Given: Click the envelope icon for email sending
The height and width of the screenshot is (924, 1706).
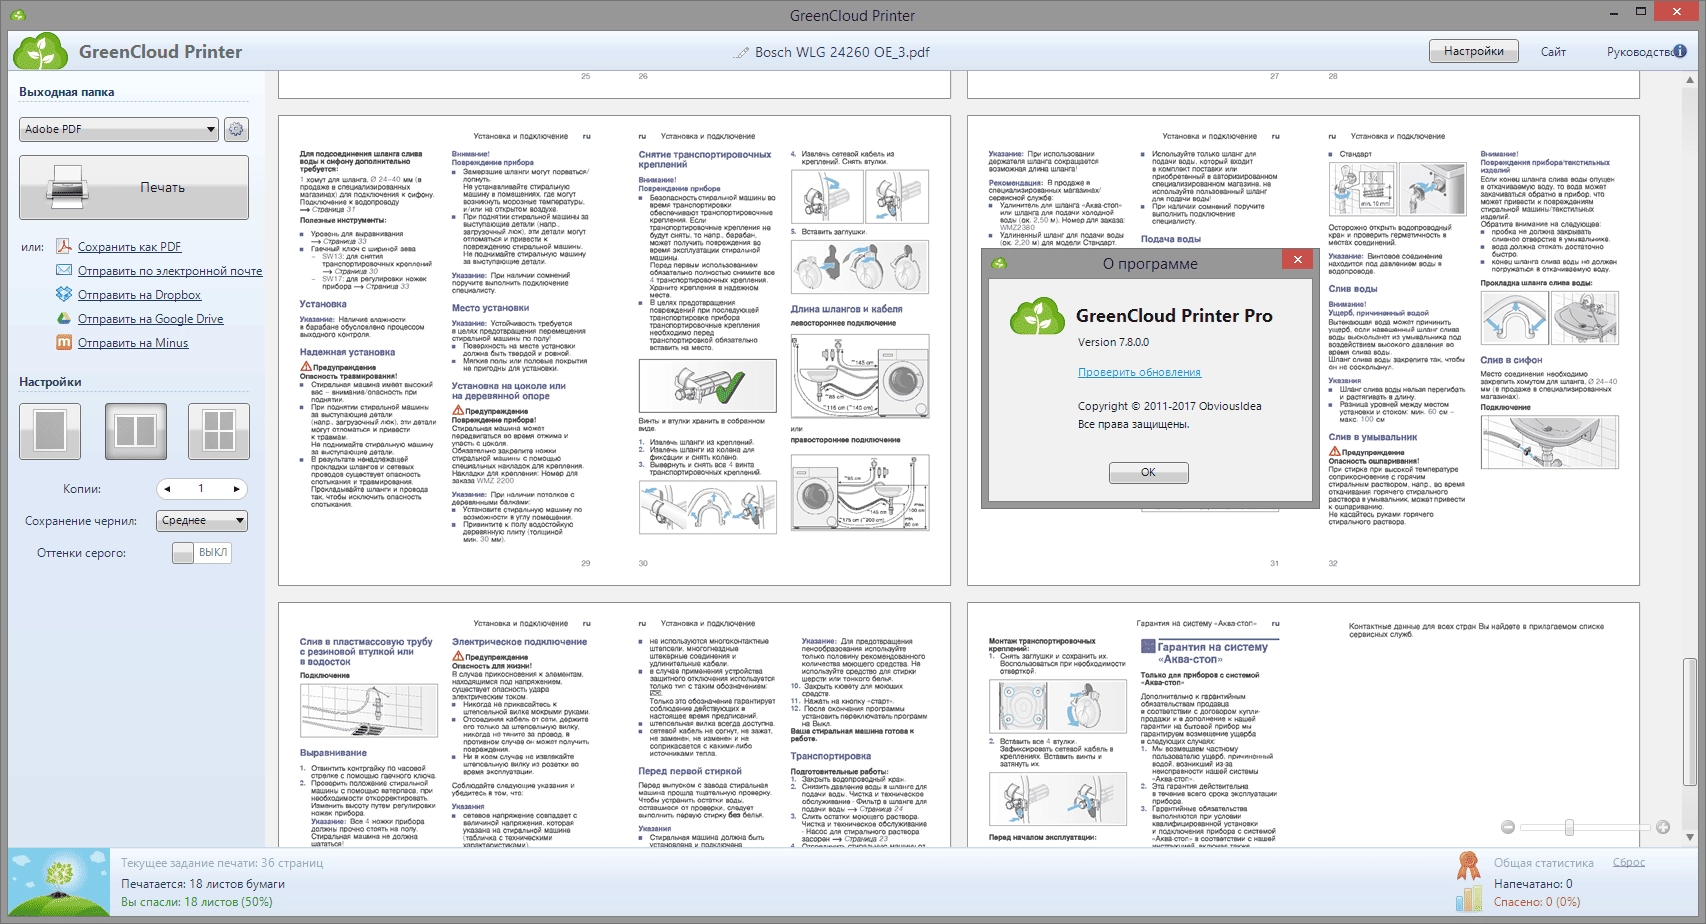Looking at the screenshot, I should [x=64, y=270].
